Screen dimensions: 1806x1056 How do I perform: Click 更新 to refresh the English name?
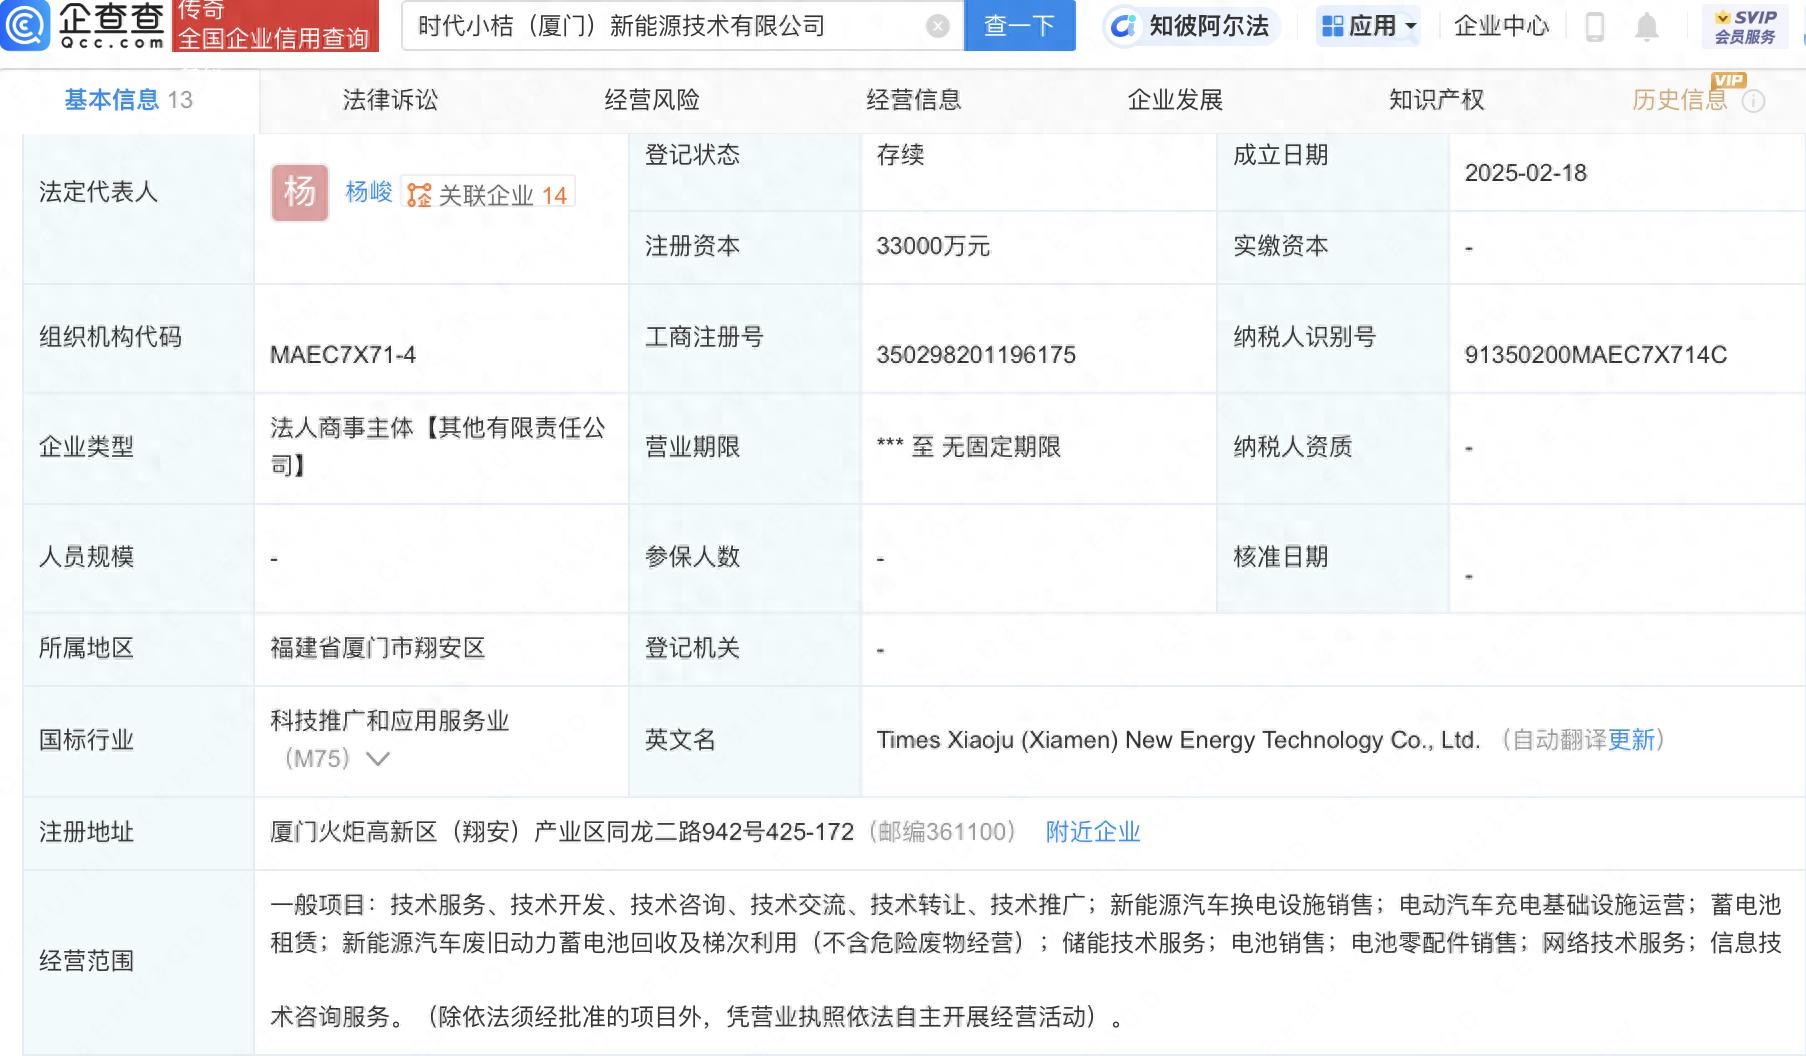tap(1631, 740)
